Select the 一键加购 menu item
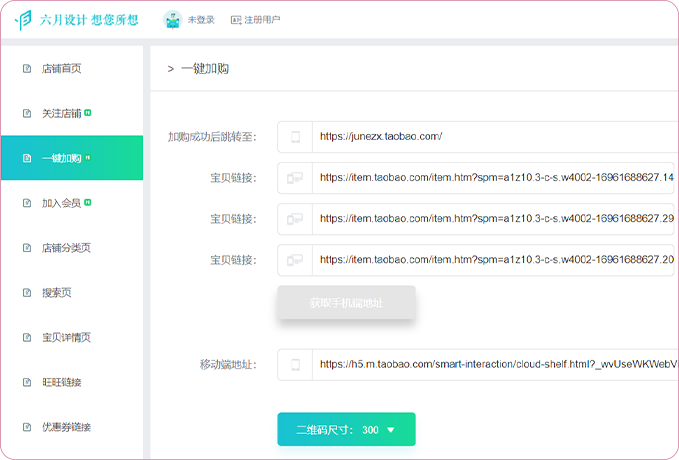This screenshot has height=460, width=679. click(x=72, y=158)
